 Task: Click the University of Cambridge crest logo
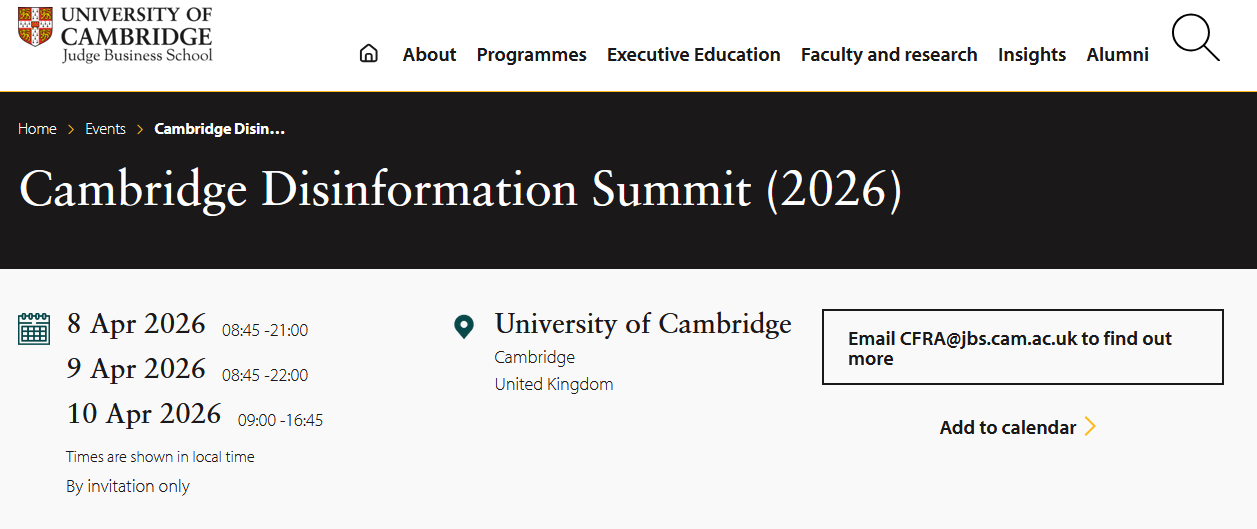[x=35, y=27]
